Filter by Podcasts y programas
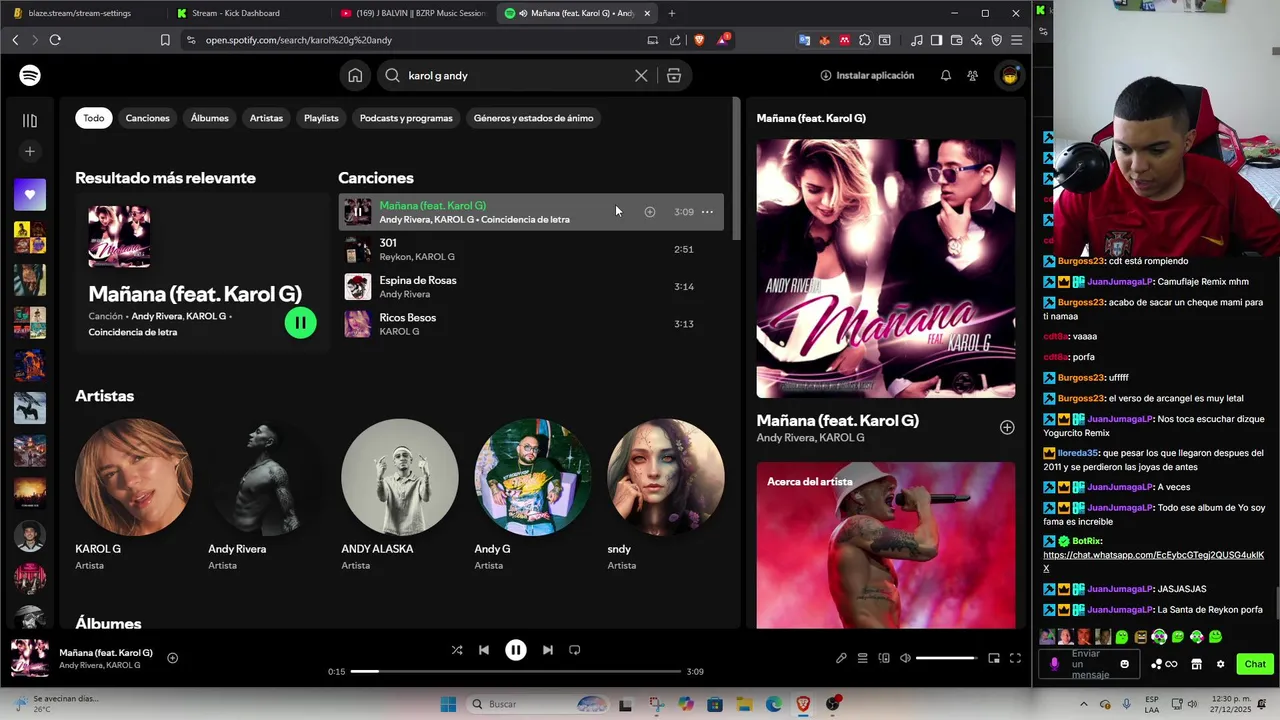This screenshot has width=1280, height=720. [406, 118]
